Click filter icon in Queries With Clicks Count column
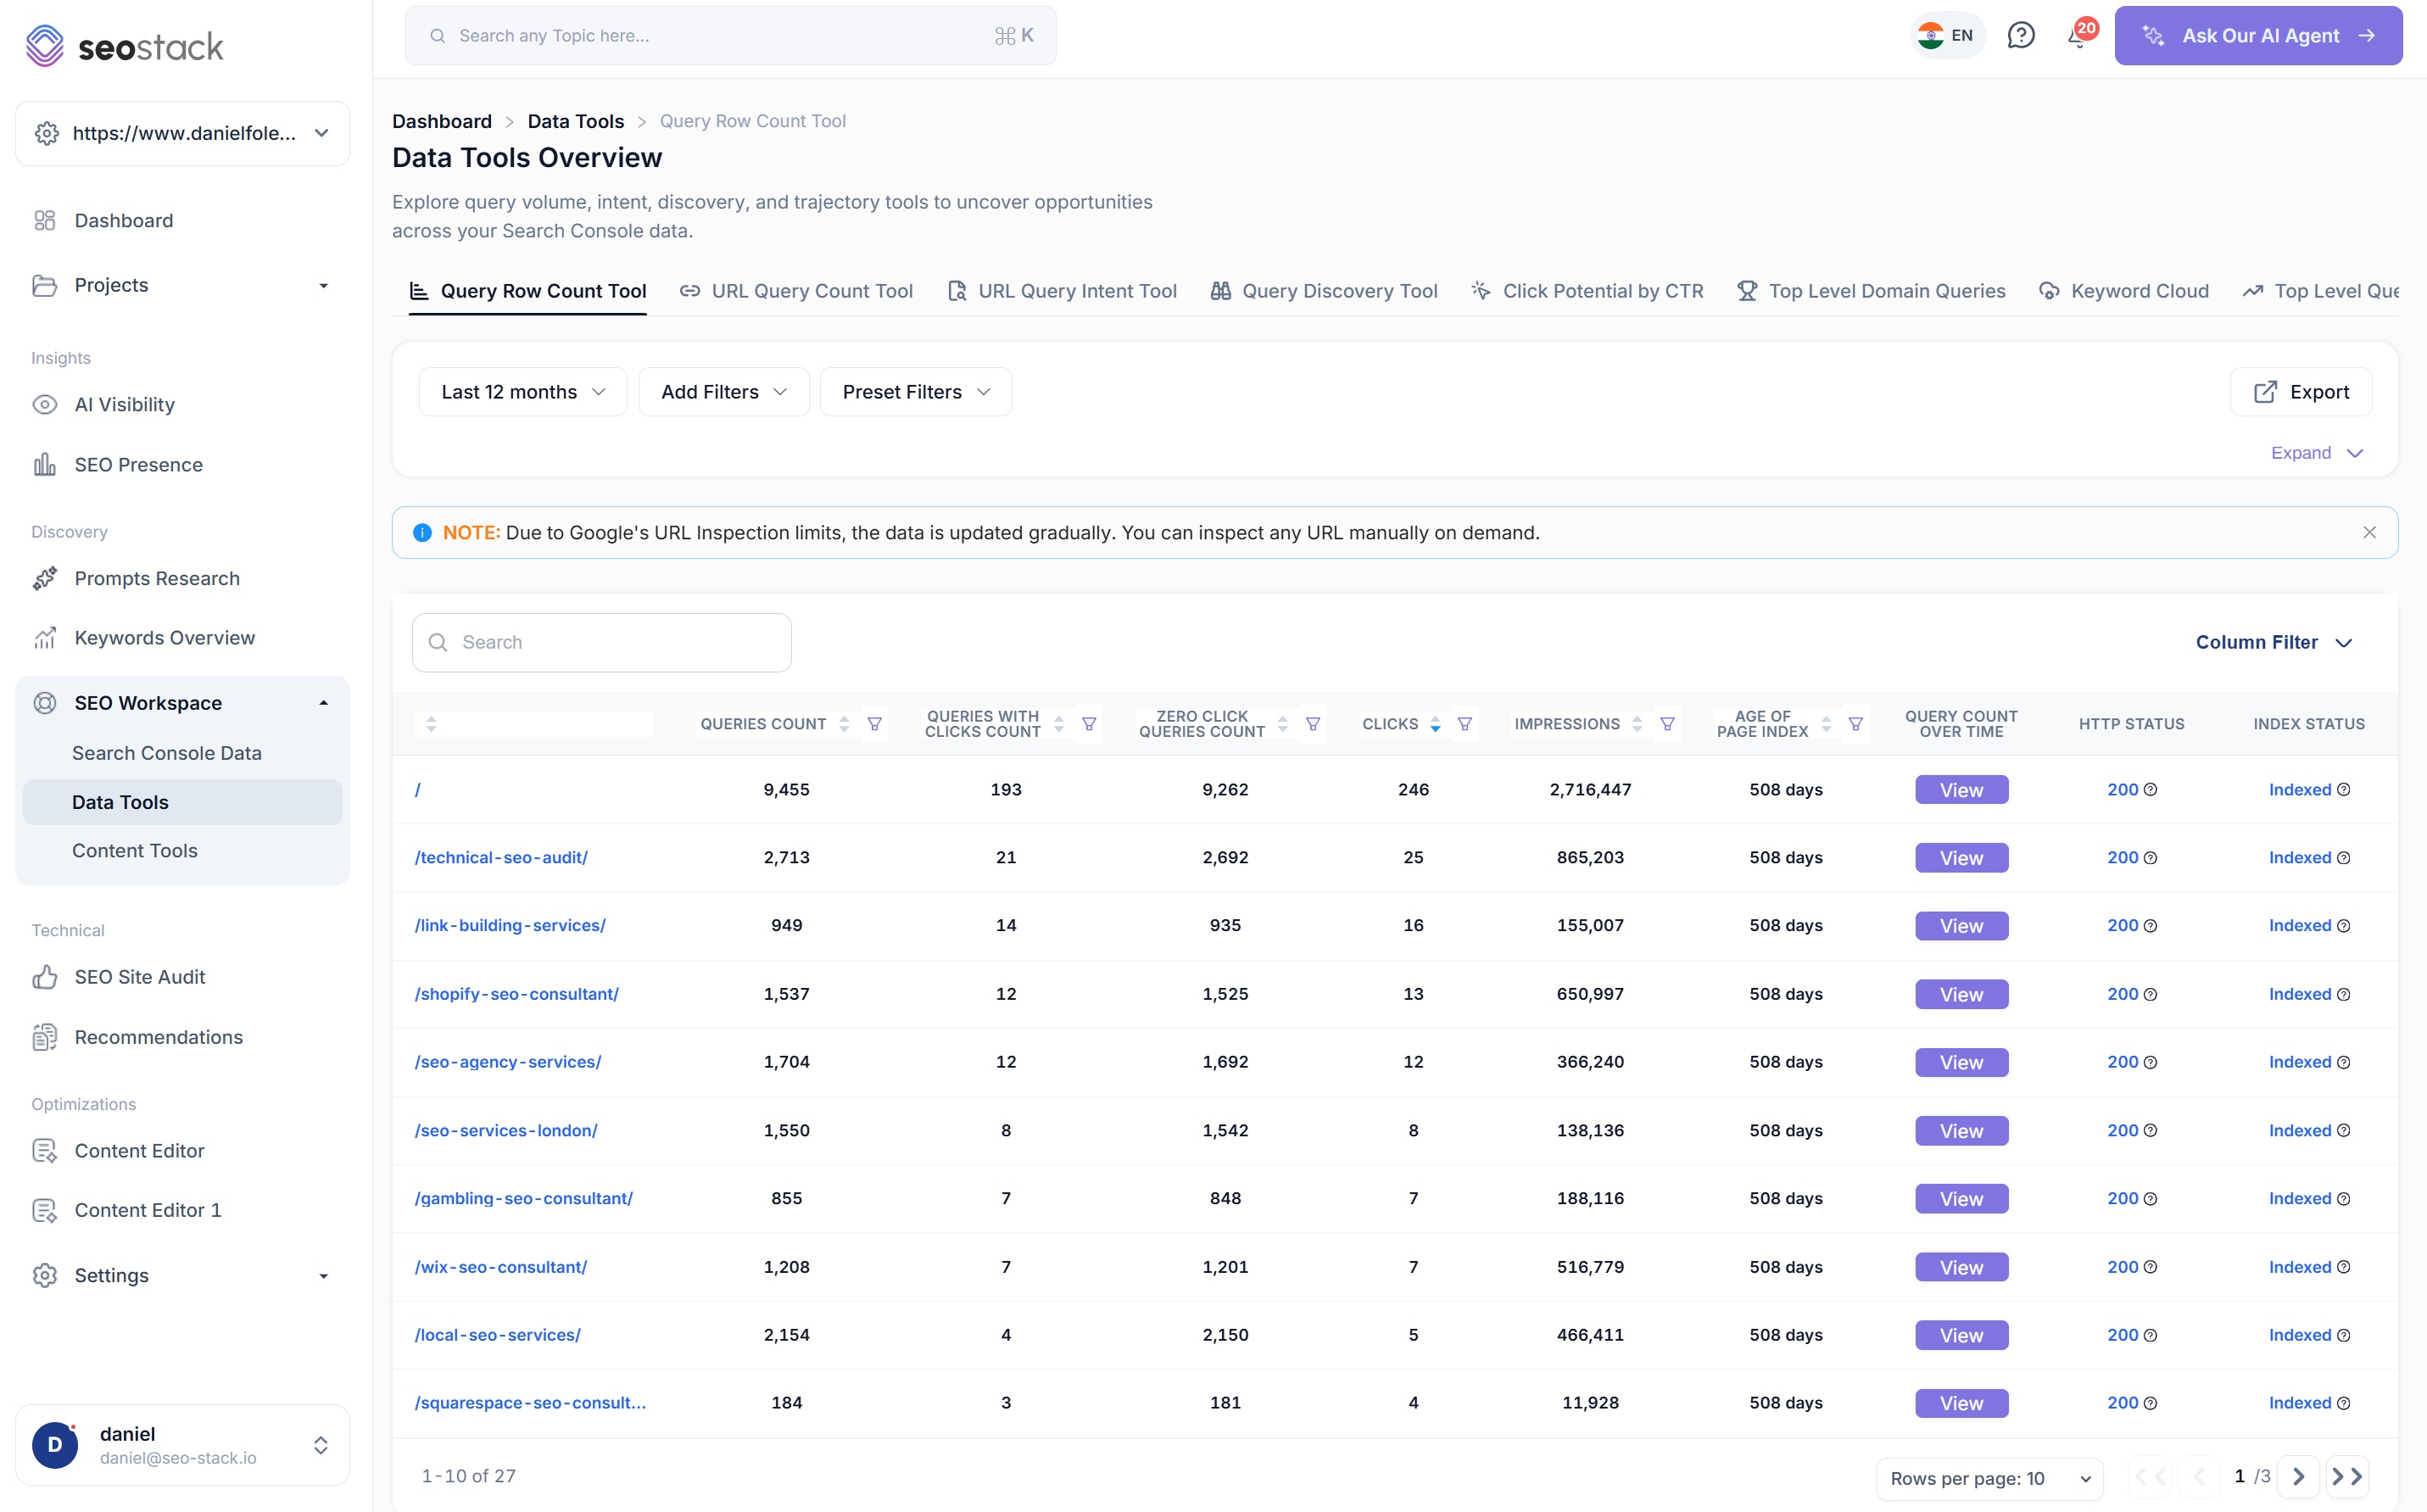Viewport: 2427px width, 1512px height. point(1089,724)
